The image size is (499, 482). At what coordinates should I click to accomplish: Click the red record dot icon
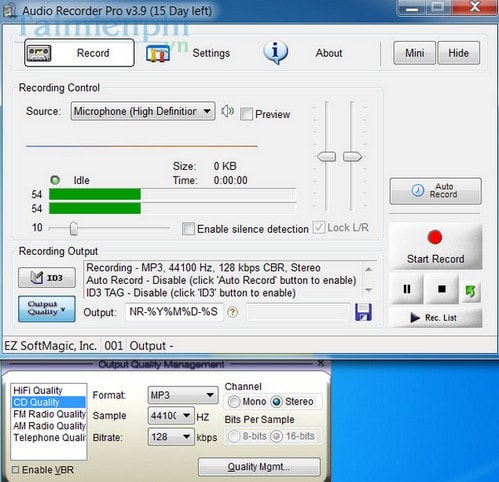[x=435, y=237]
